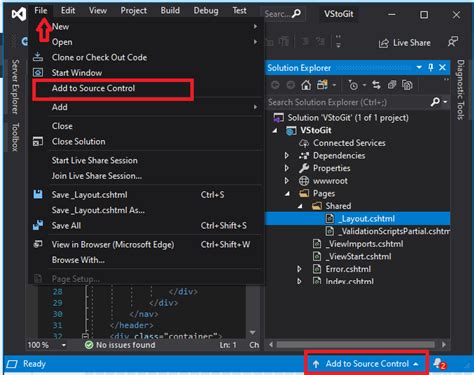The image size is (474, 375).
Task: Expand the Dependencies node
Action: tap(287, 155)
